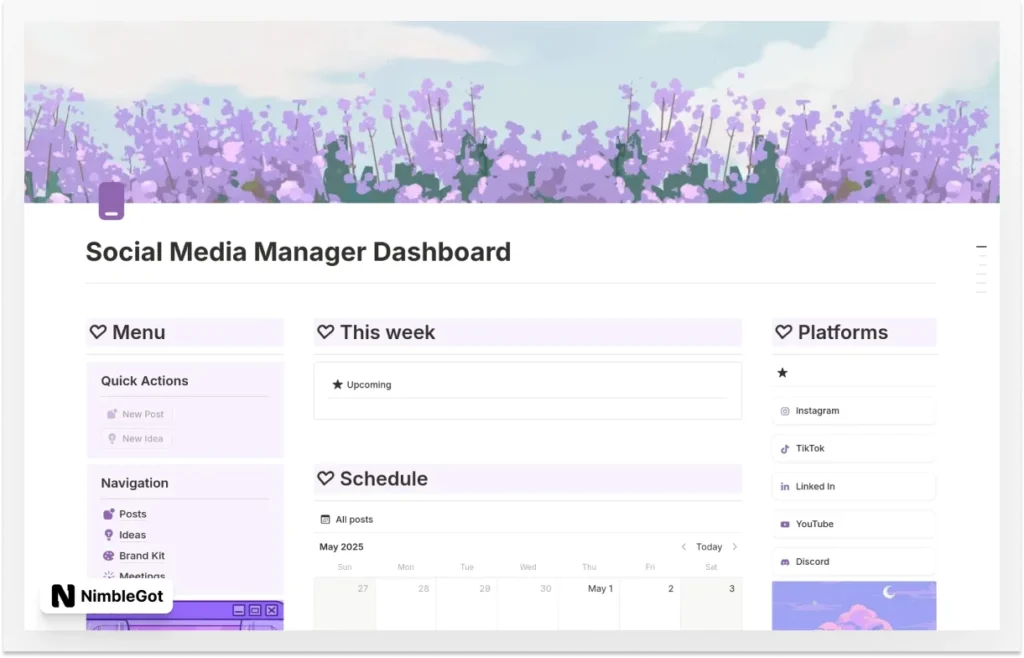Click the Posts icon in Navigation

click(110, 513)
